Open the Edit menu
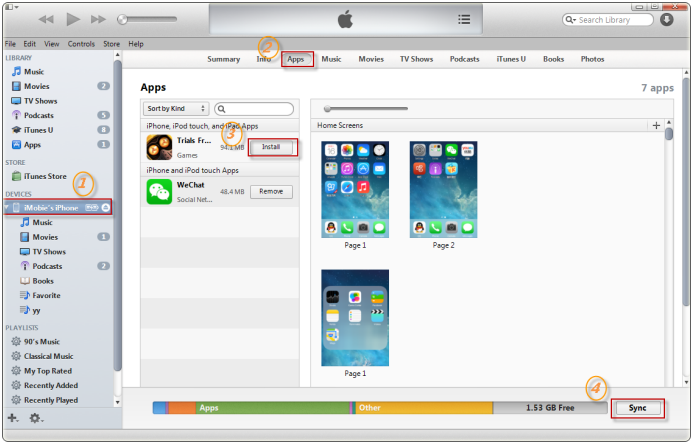 click(30, 44)
